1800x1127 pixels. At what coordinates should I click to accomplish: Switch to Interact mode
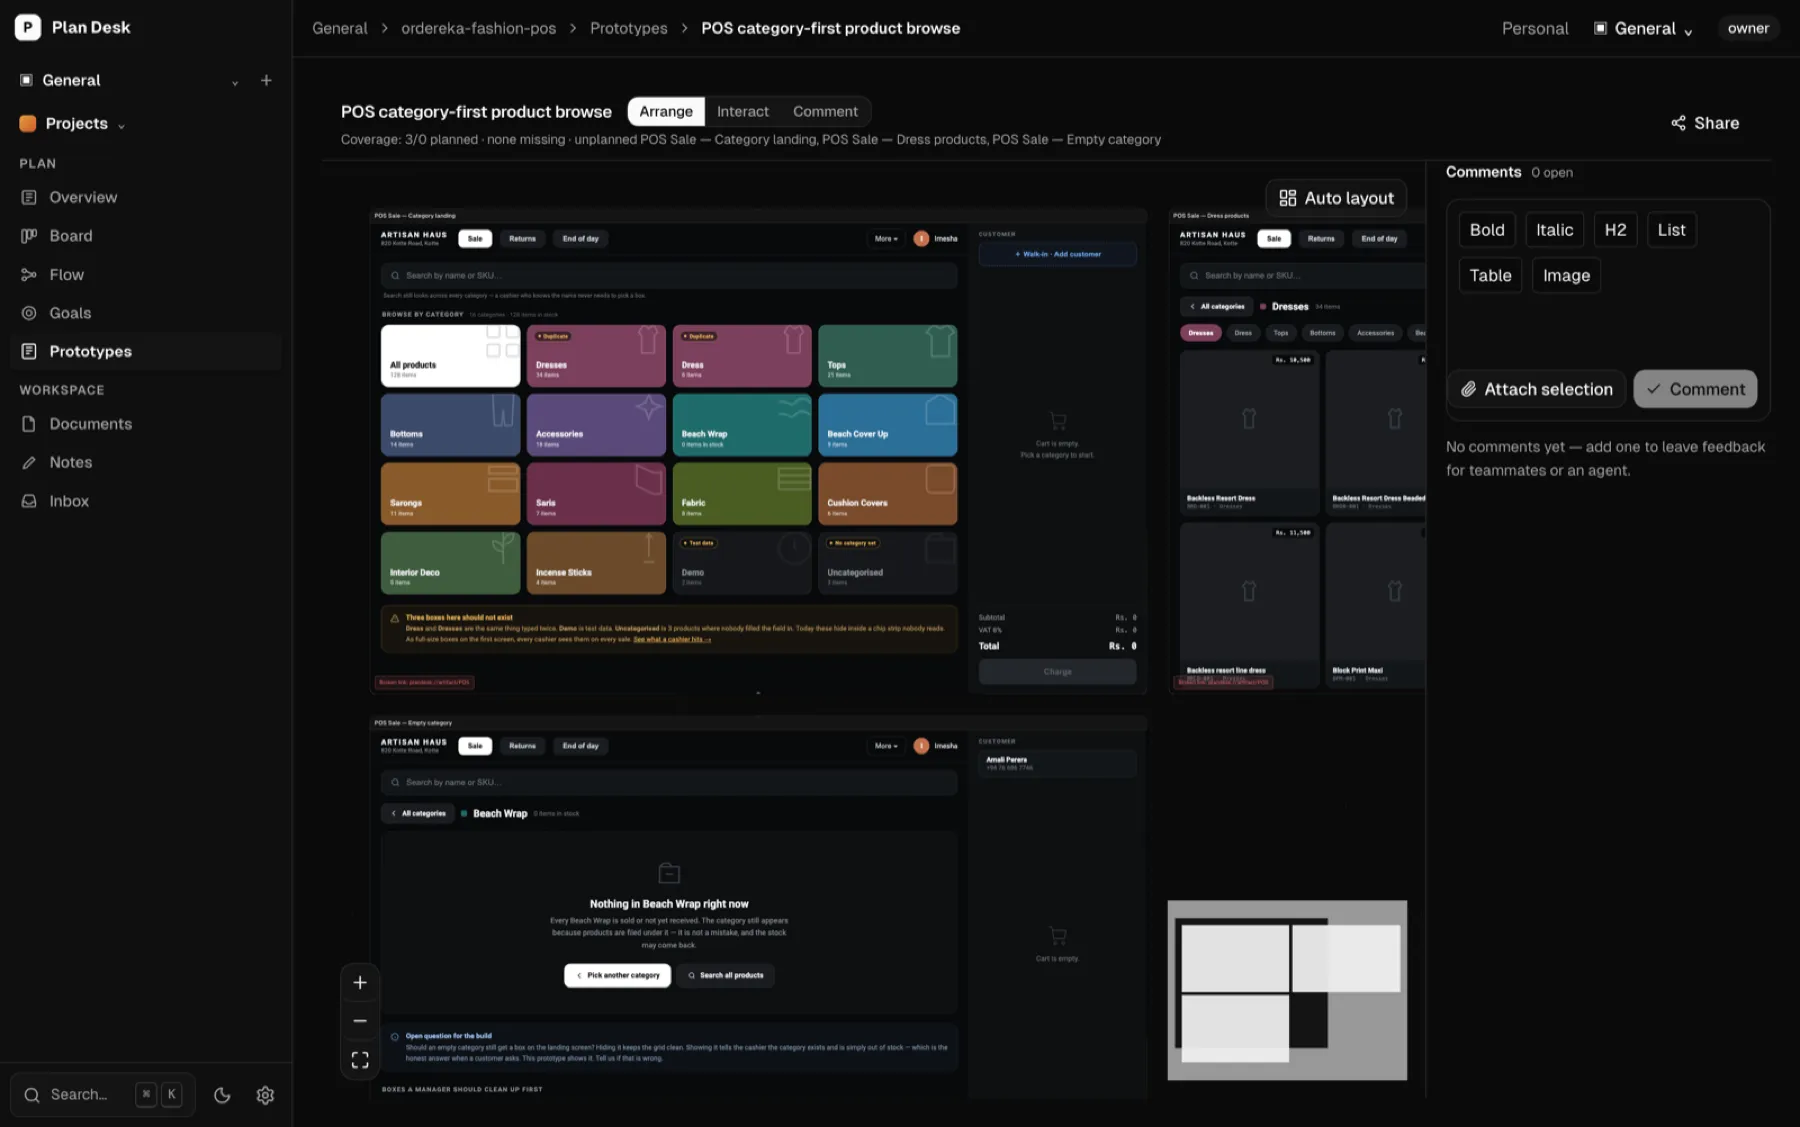[743, 111]
